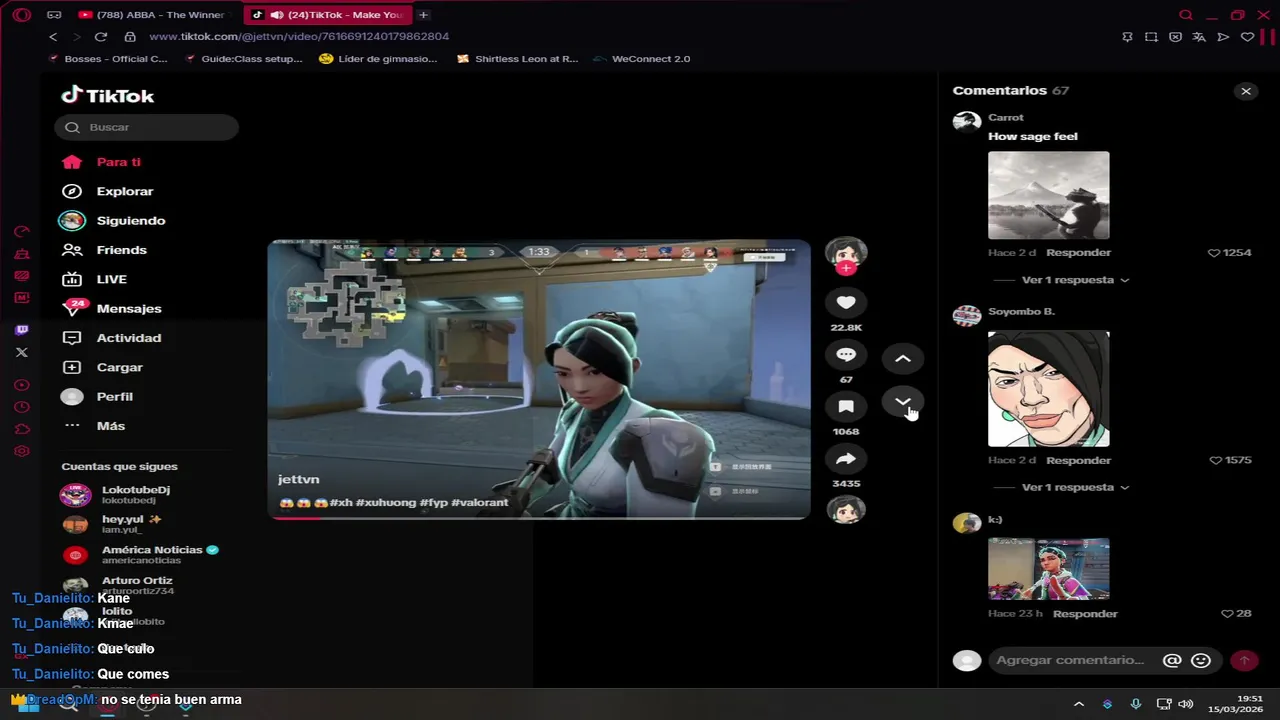Screen dimensions: 1280x720
Task: Open the Twitch icon in Opera sidebar
Action: (x=22, y=330)
